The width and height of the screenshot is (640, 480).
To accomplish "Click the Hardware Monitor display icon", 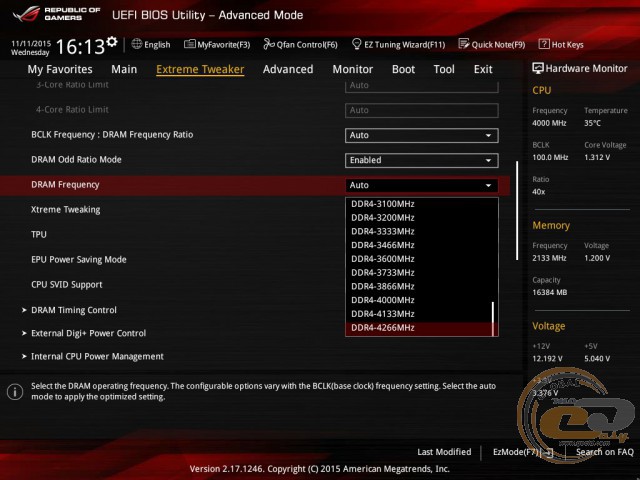I will [x=538, y=68].
